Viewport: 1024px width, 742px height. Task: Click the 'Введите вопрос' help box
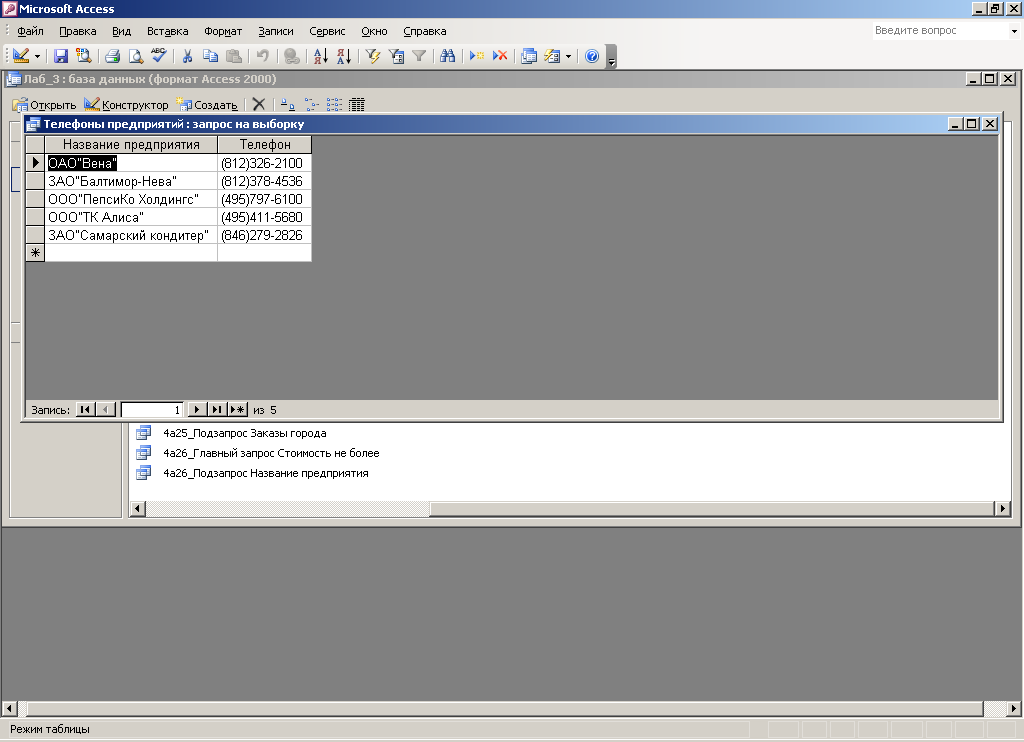[x=940, y=31]
